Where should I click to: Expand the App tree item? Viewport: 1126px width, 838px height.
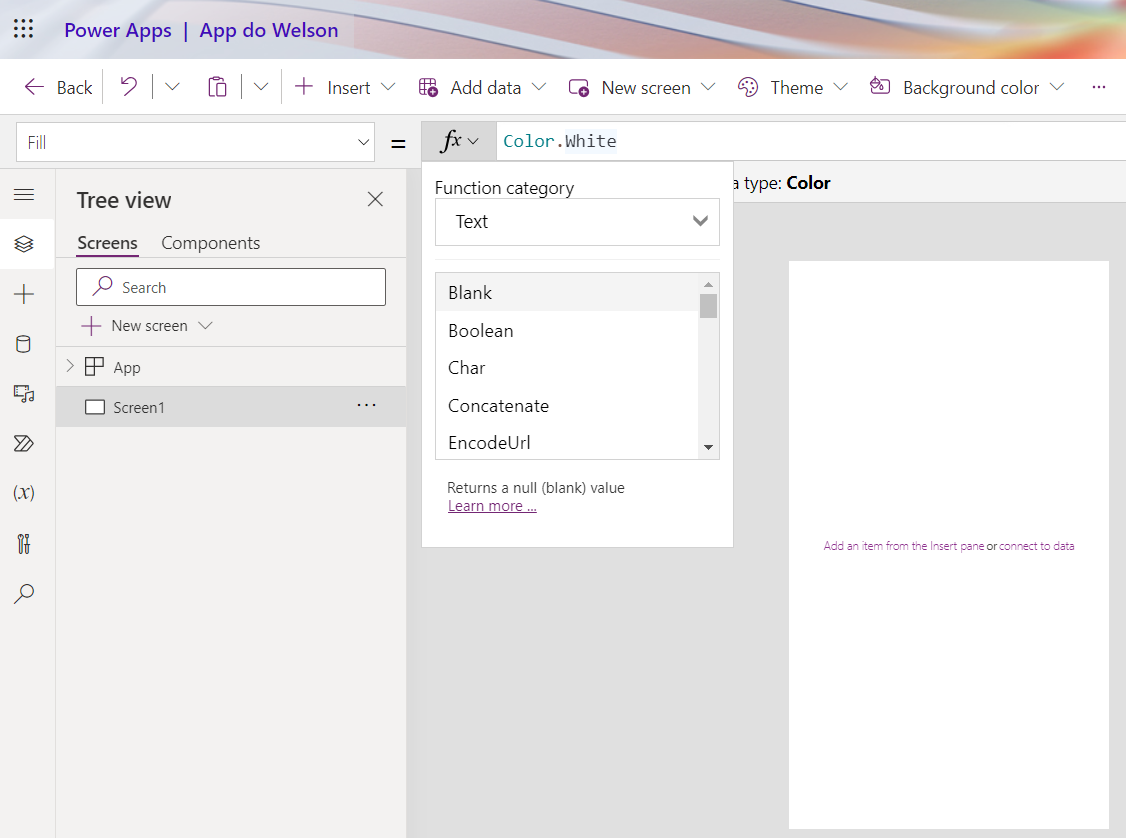[x=68, y=366]
